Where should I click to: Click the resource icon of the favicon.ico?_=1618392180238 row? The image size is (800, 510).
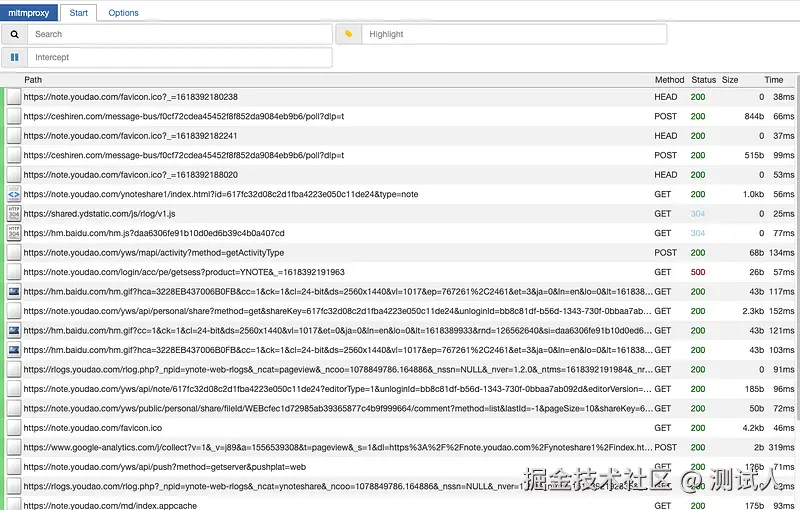pos(14,97)
